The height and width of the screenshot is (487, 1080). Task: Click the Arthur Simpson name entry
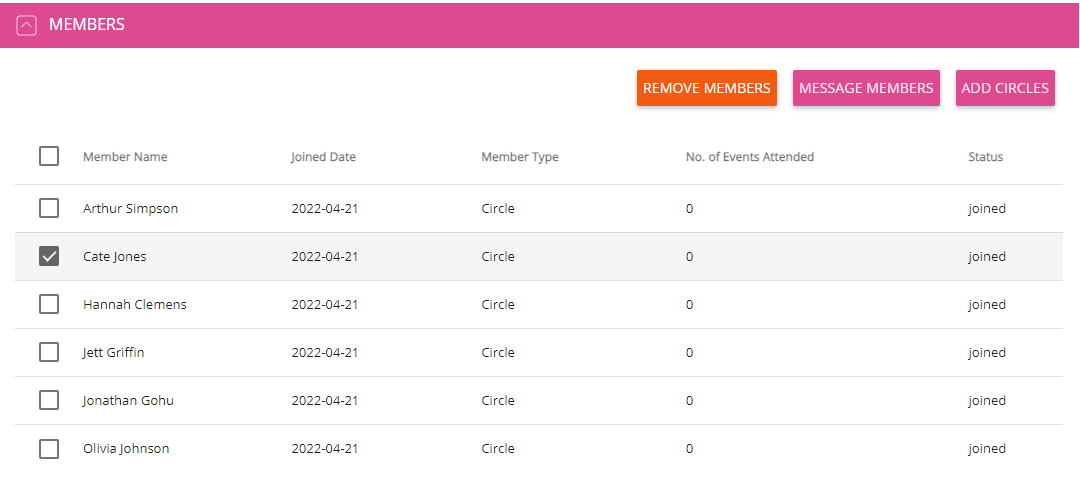[x=130, y=208]
